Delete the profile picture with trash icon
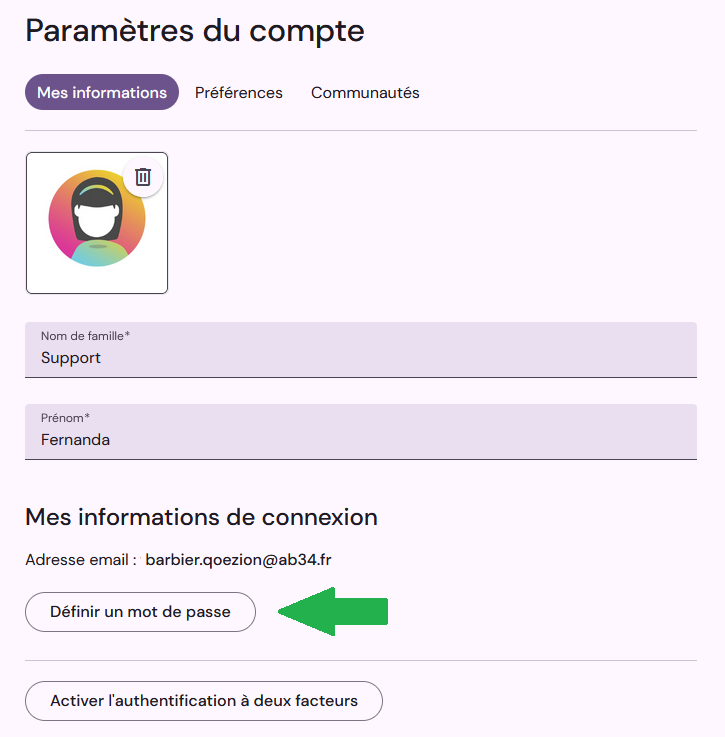The height and width of the screenshot is (737, 725). click(x=143, y=177)
